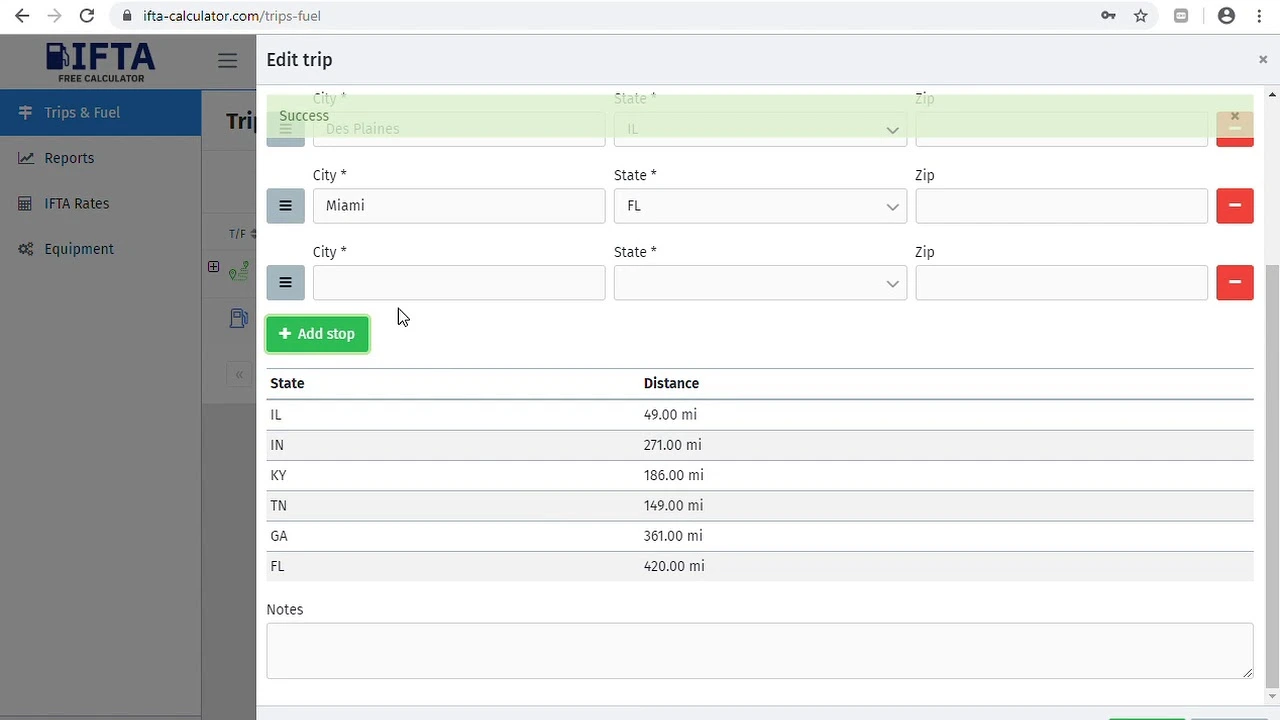1280x720 pixels.
Task: Expand the trip row plus icon
Action: [213, 267]
